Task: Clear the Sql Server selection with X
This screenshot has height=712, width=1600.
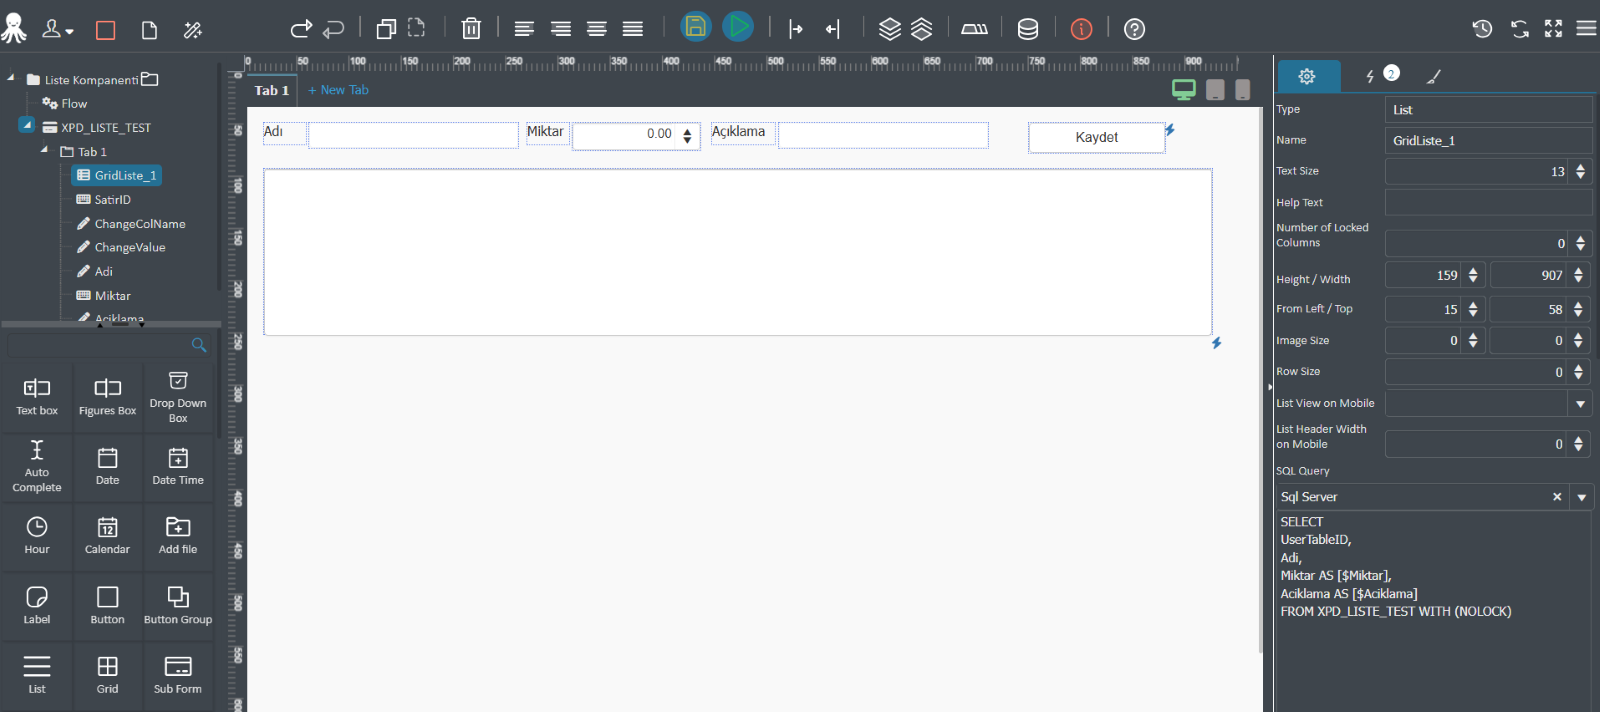Action: tap(1557, 497)
